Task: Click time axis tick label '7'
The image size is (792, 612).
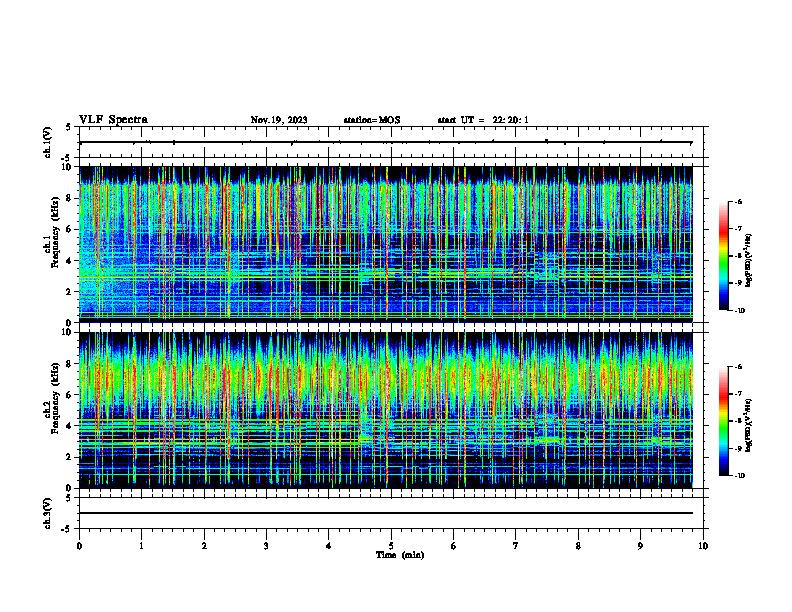Action: tap(516, 546)
